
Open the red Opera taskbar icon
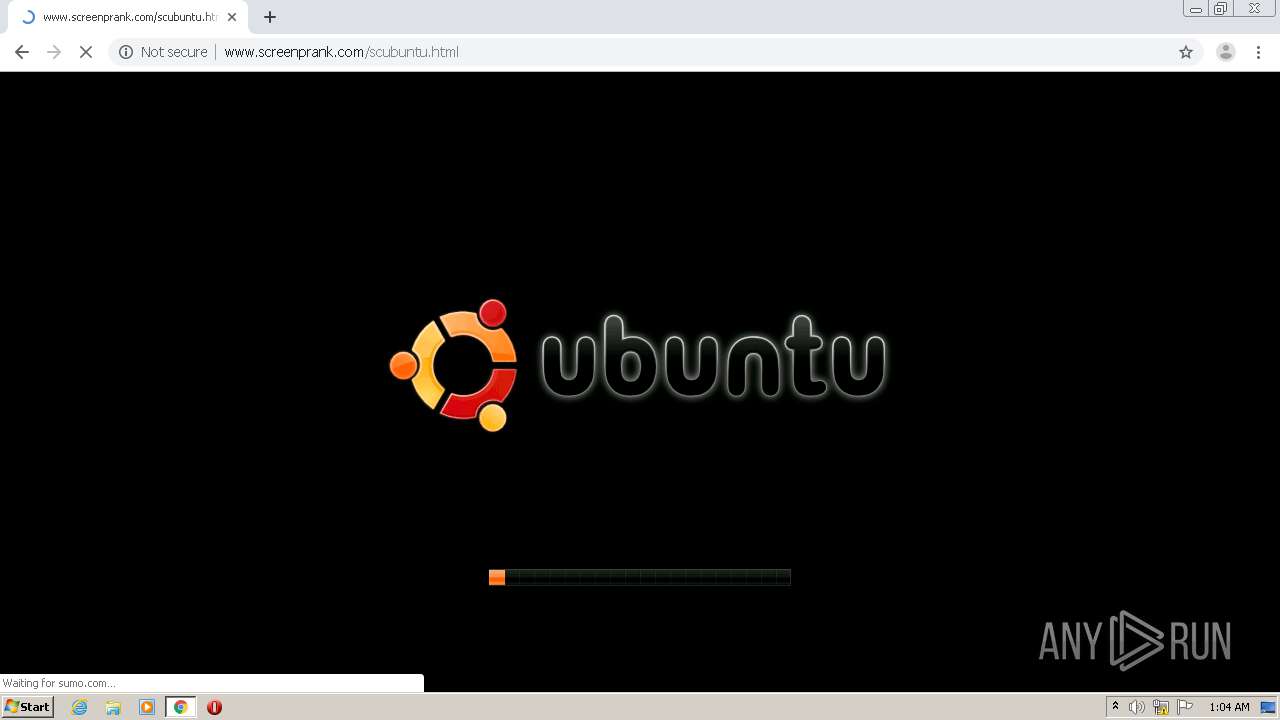(x=214, y=707)
